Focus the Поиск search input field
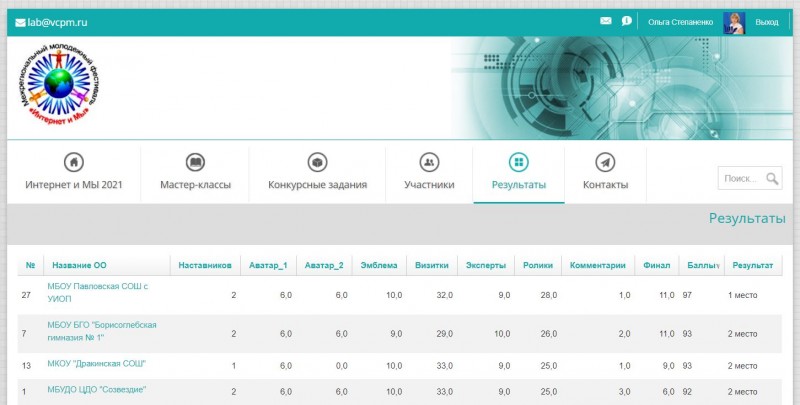Viewport: 800px width, 405px height. [740, 179]
